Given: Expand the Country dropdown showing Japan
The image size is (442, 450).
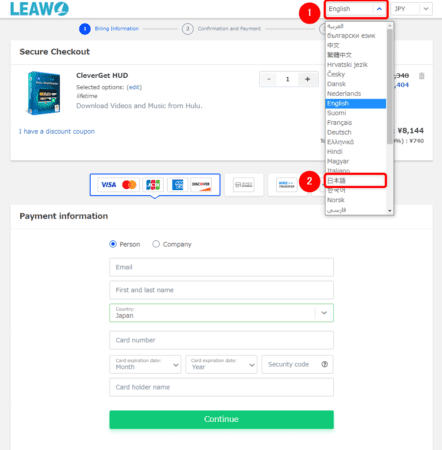Looking at the screenshot, I should (221, 313).
